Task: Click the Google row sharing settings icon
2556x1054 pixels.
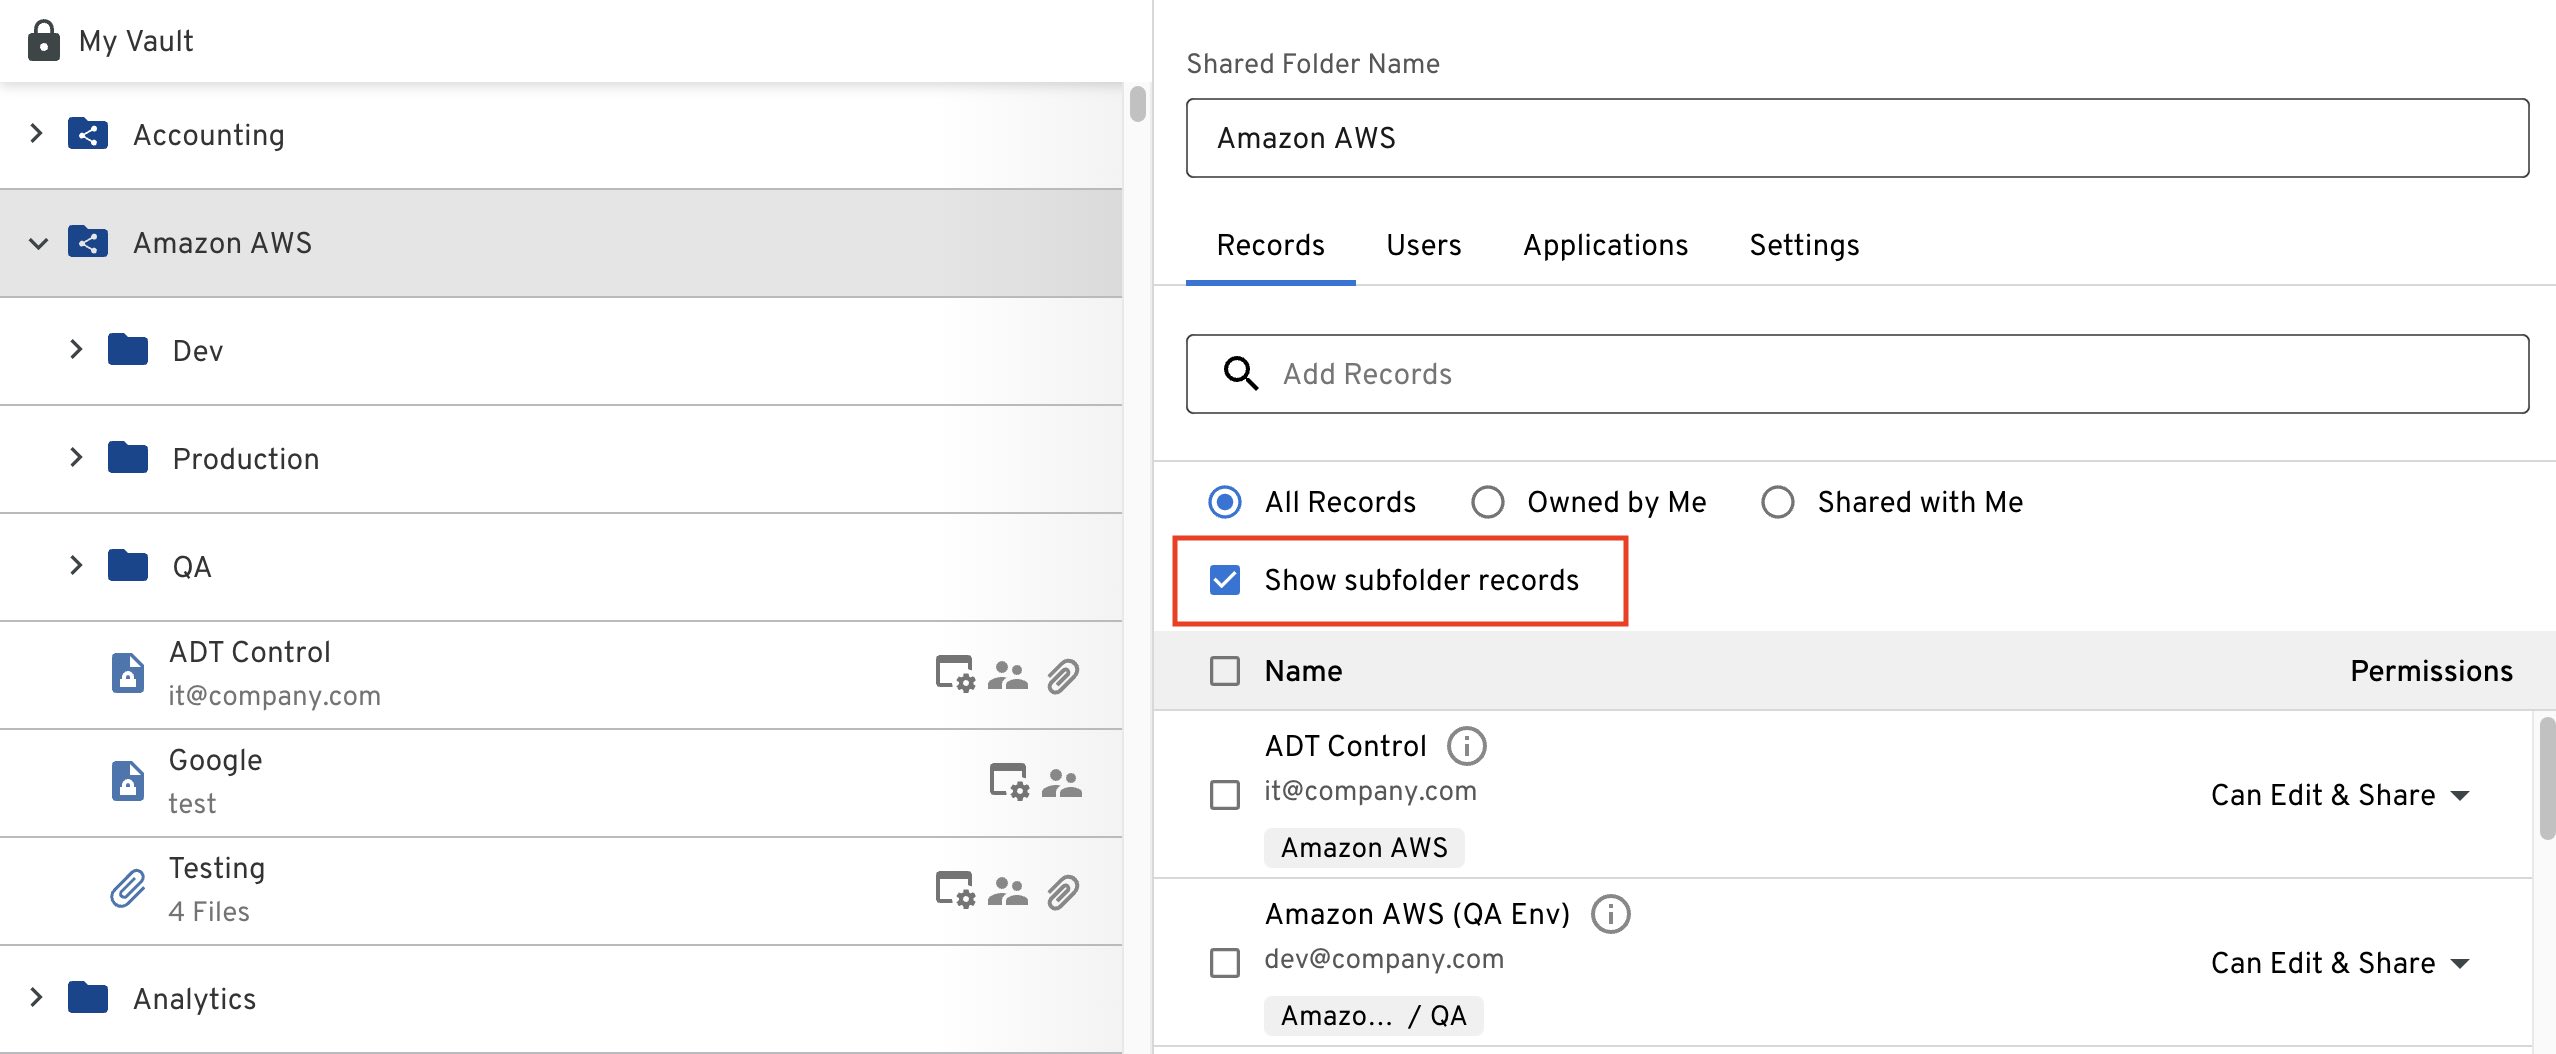Action: [1009, 782]
